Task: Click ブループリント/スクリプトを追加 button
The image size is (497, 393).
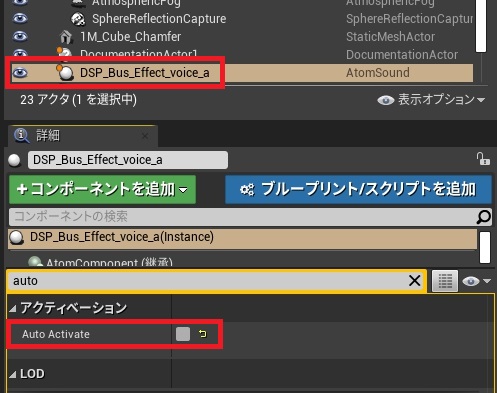Action: pos(358,189)
